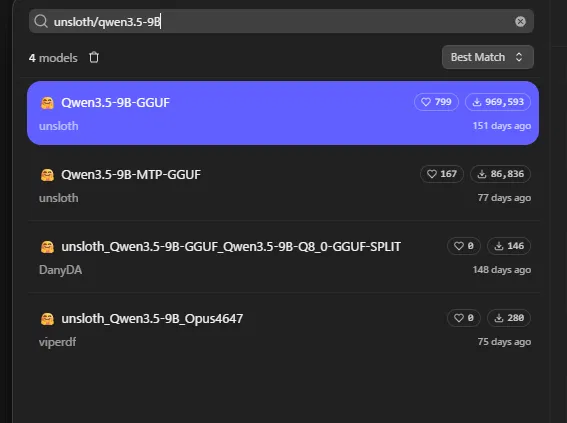The height and width of the screenshot is (423, 567).
Task: Open the Best Match sort dropdown
Action: click(487, 57)
